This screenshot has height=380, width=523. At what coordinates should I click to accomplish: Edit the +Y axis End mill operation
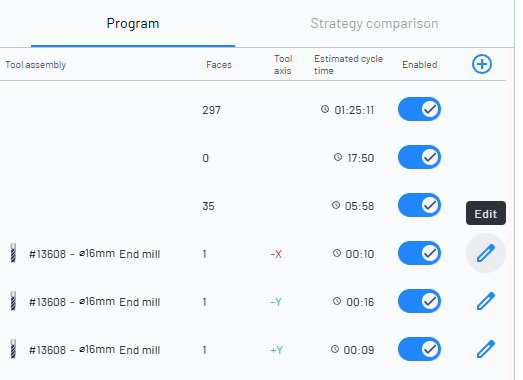tap(486, 349)
